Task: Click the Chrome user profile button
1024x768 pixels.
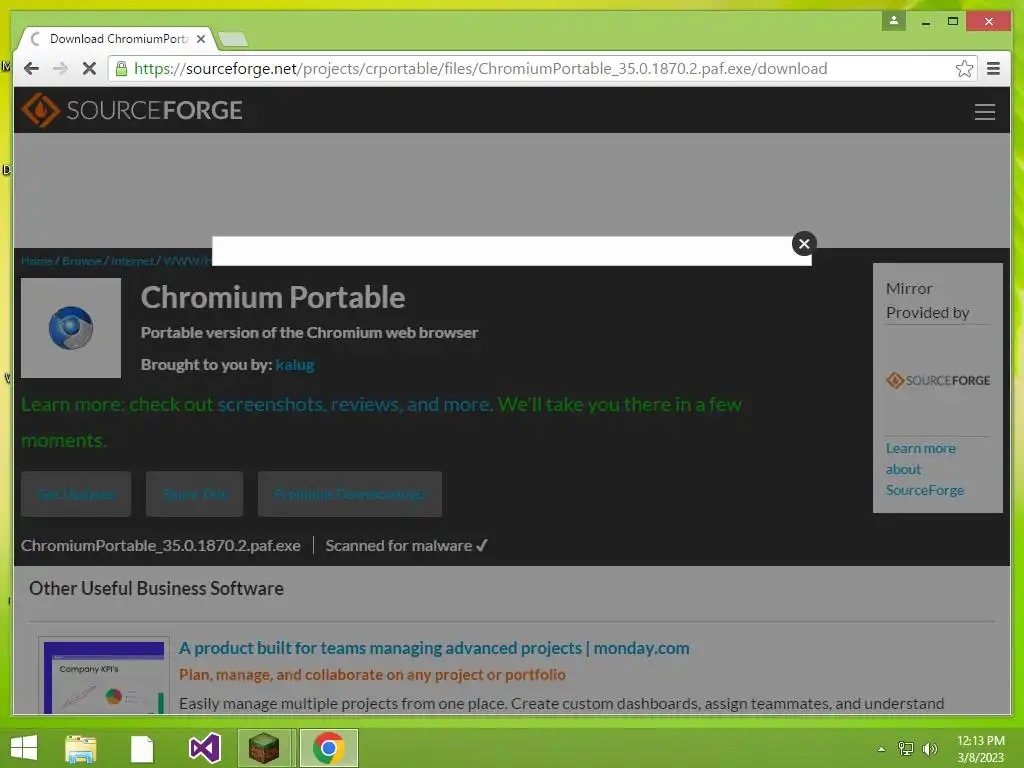Action: coord(893,21)
